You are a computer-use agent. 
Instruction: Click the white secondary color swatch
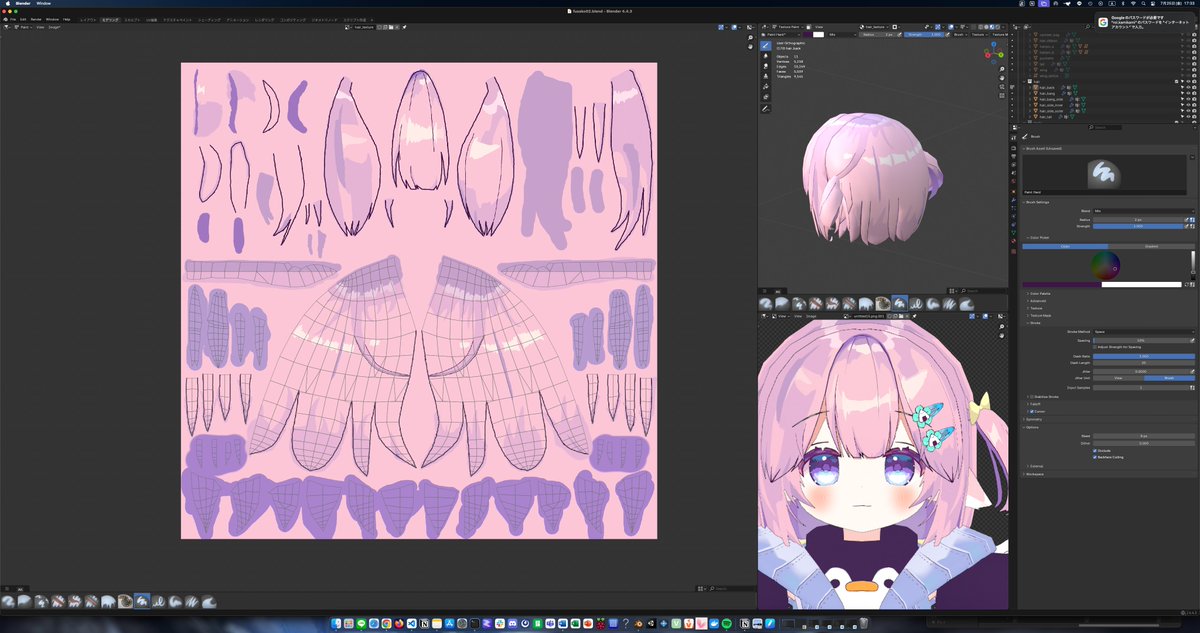coord(1142,284)
